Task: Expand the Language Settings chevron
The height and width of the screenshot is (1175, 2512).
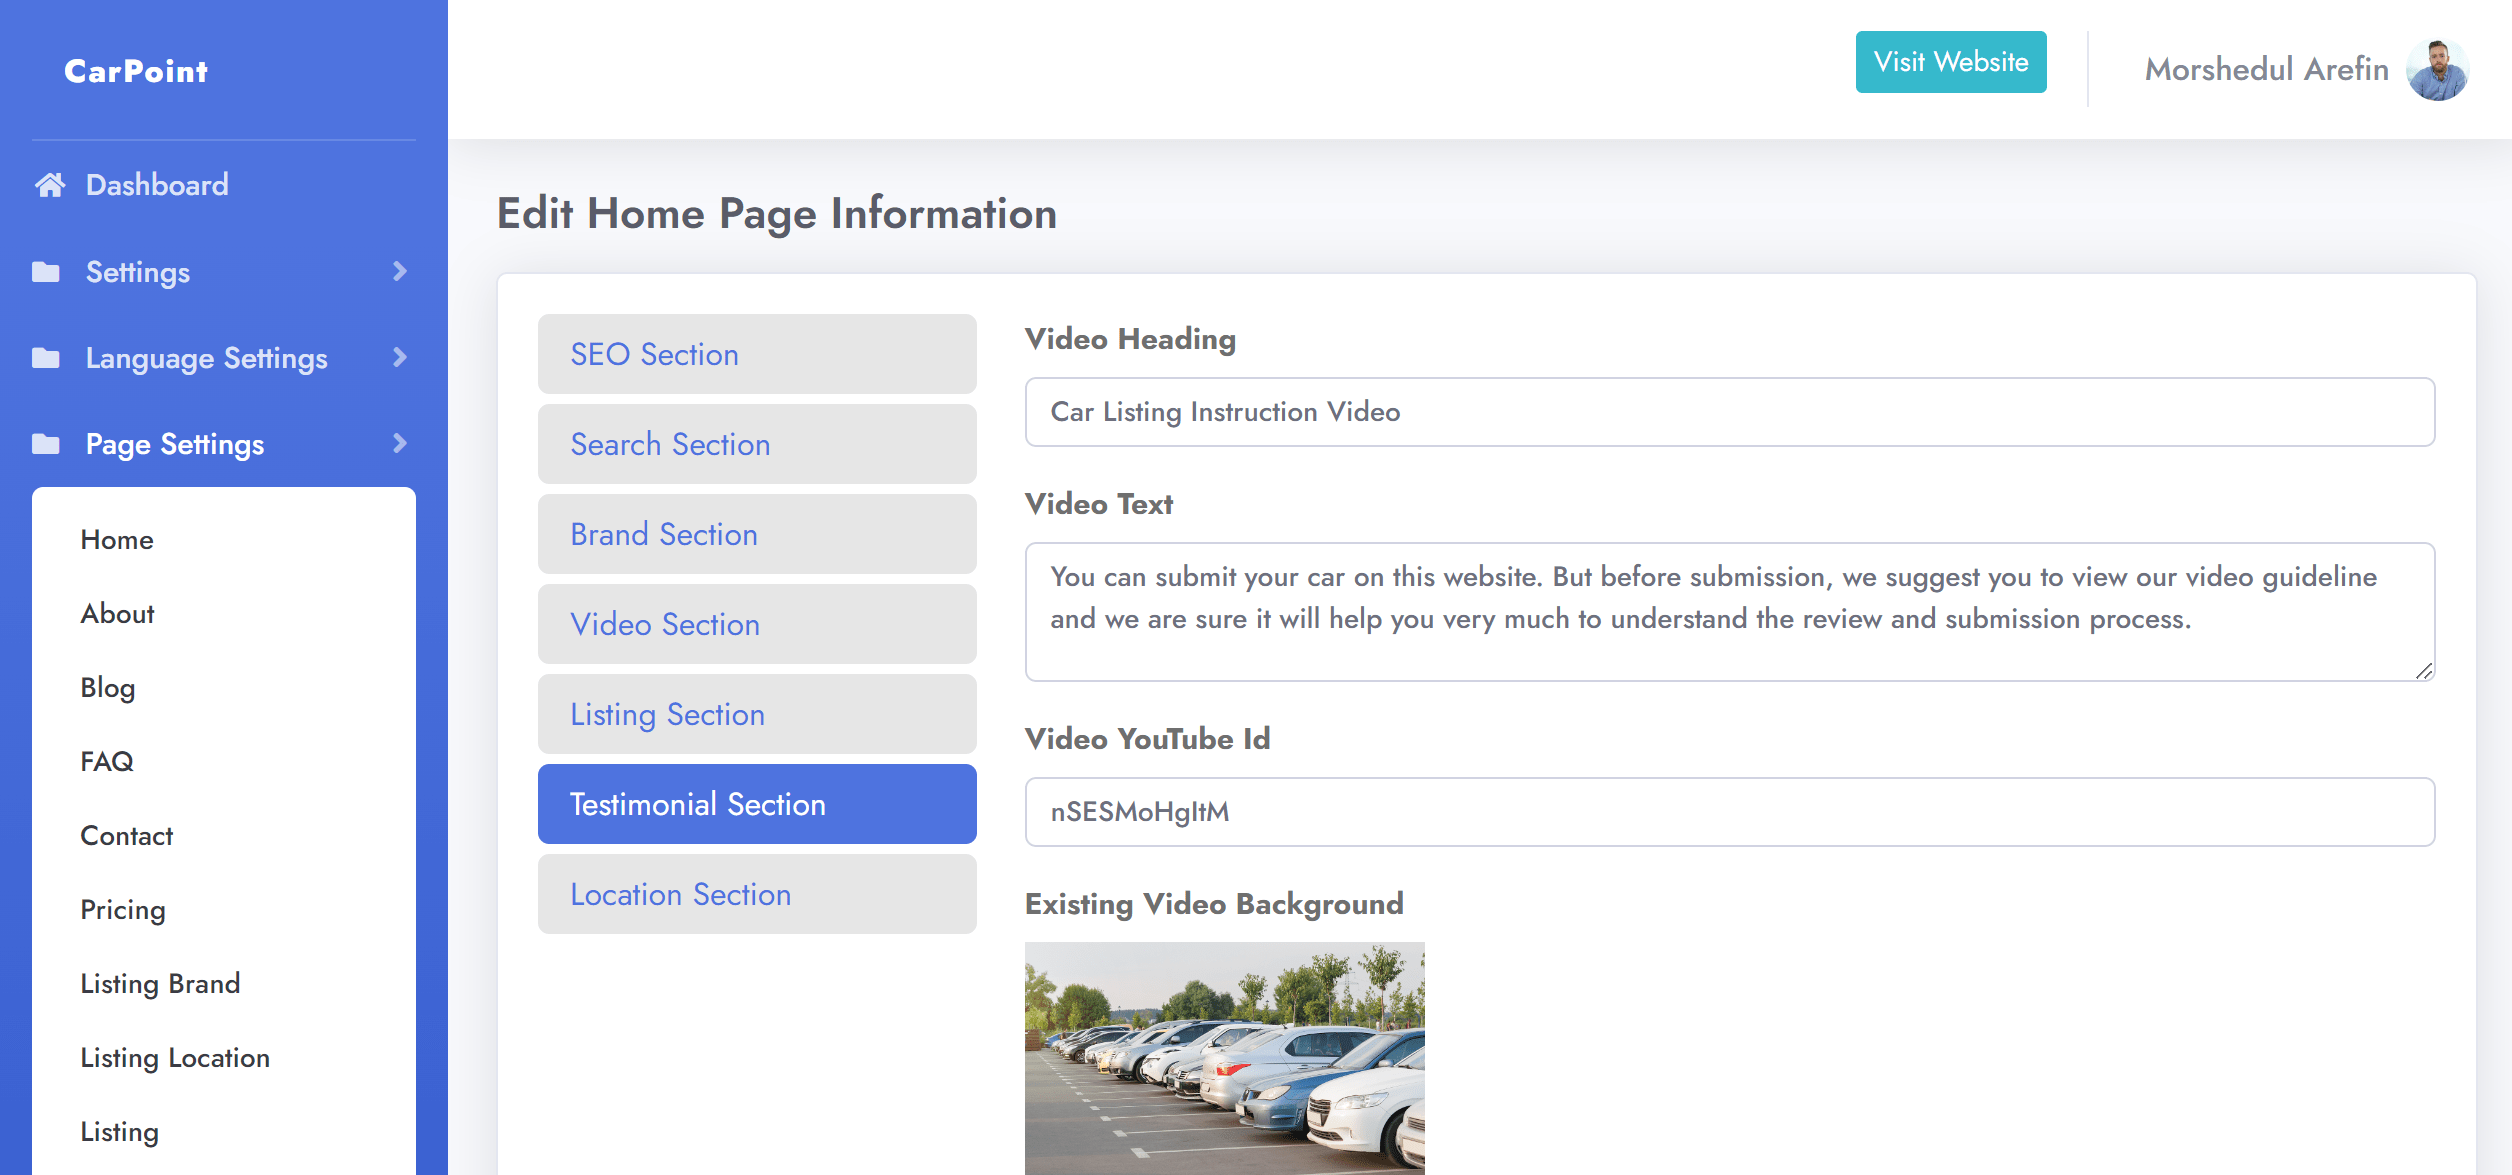Action: pos(399,357)
